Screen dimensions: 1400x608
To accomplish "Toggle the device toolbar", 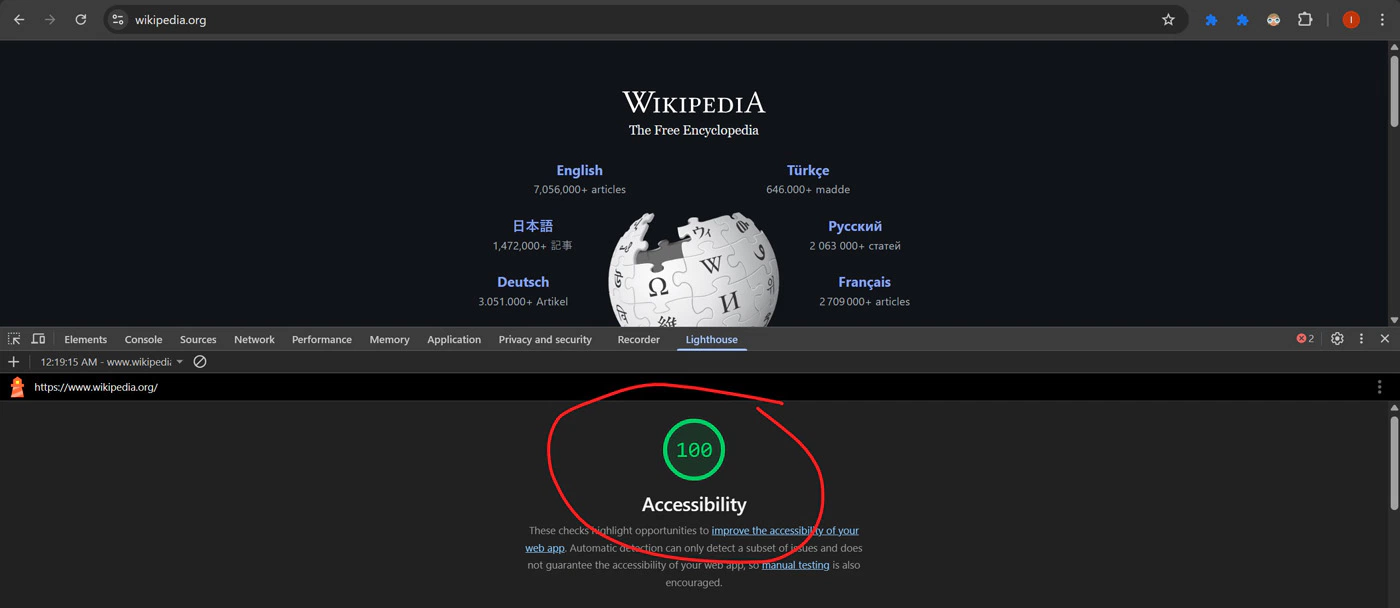I will 38,339.
